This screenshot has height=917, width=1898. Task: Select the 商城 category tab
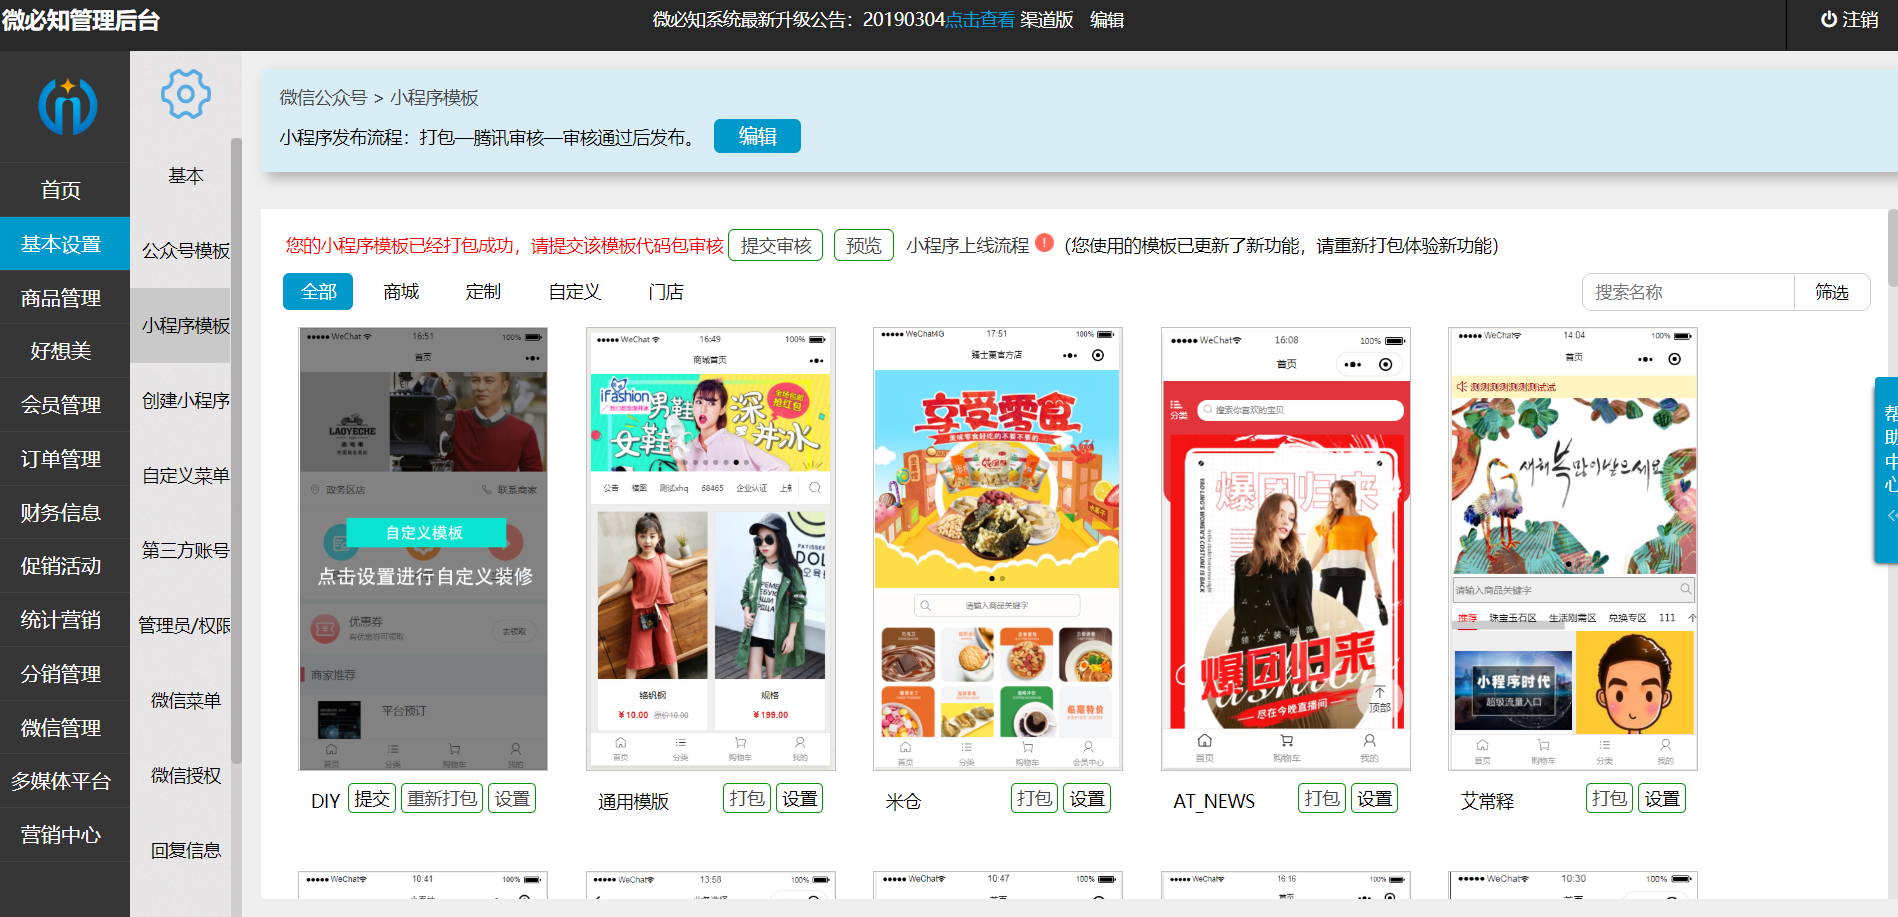pos(401,292)
